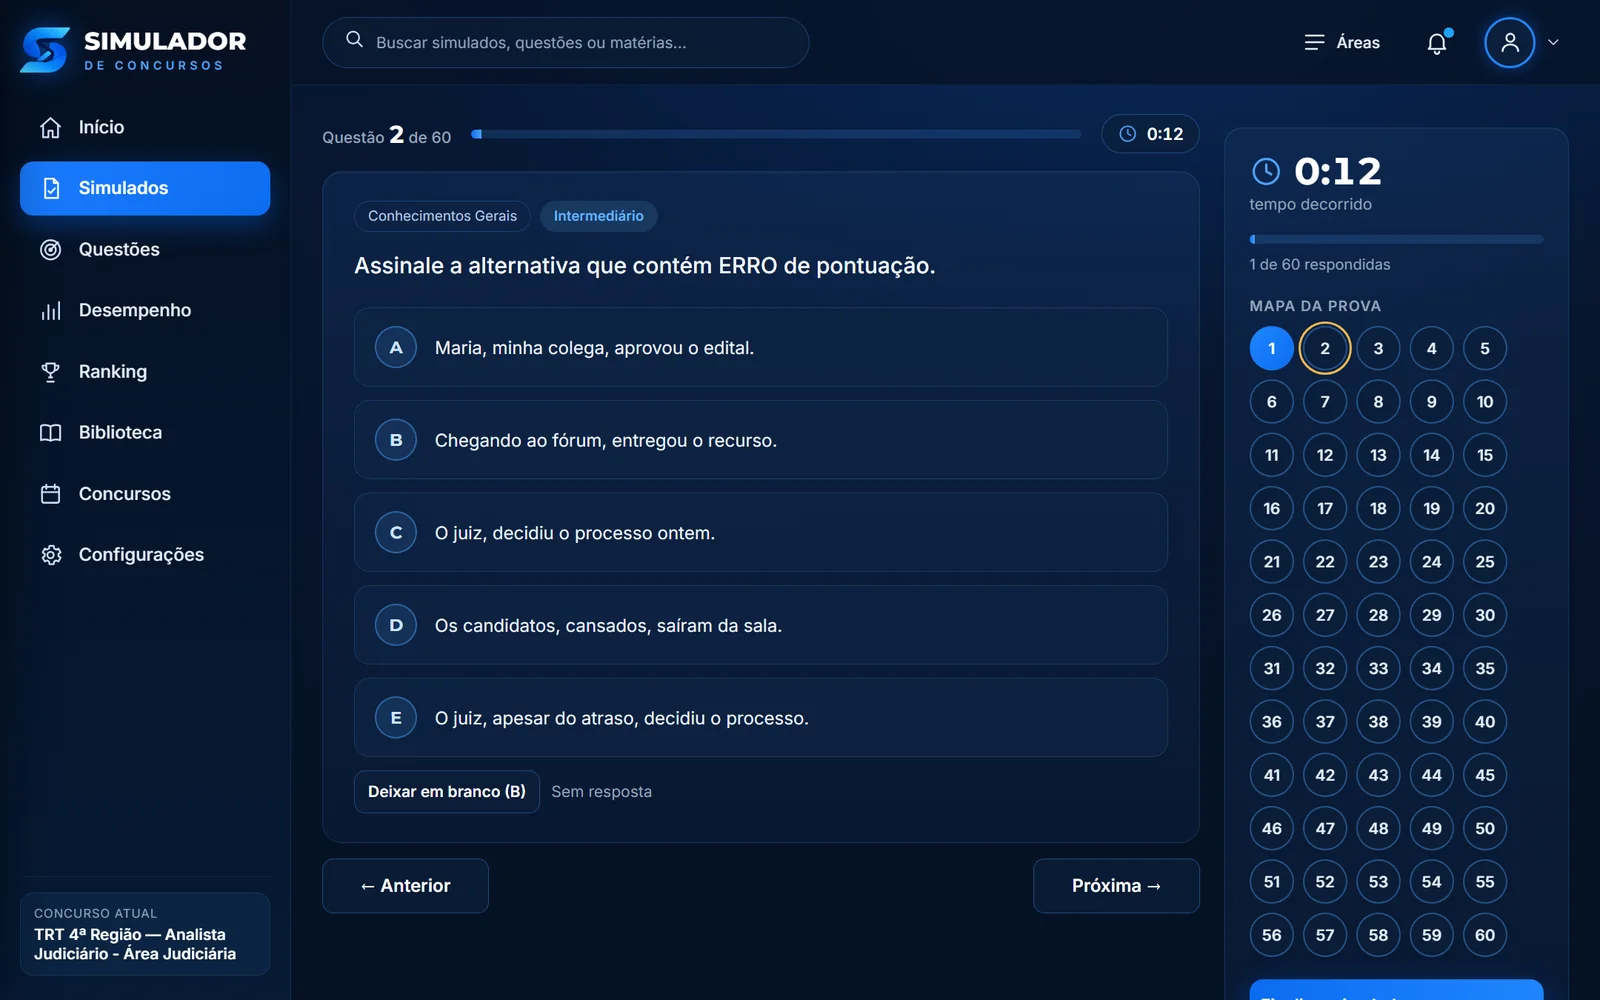Open question 60 from the exam map
Screen dimensions: 1600x1000
1485,935
